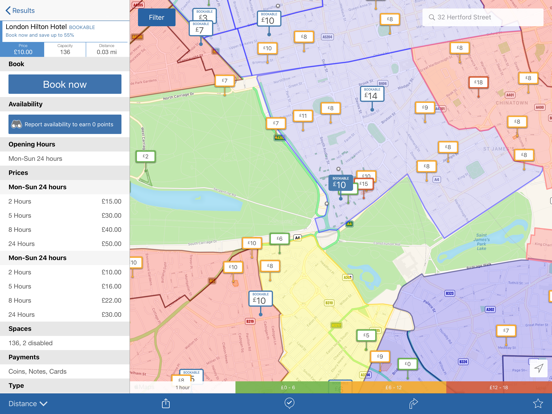Screen dimensions: 552x414
Task: Tap the 1 hour duration label
Action: tap(183, 387)
